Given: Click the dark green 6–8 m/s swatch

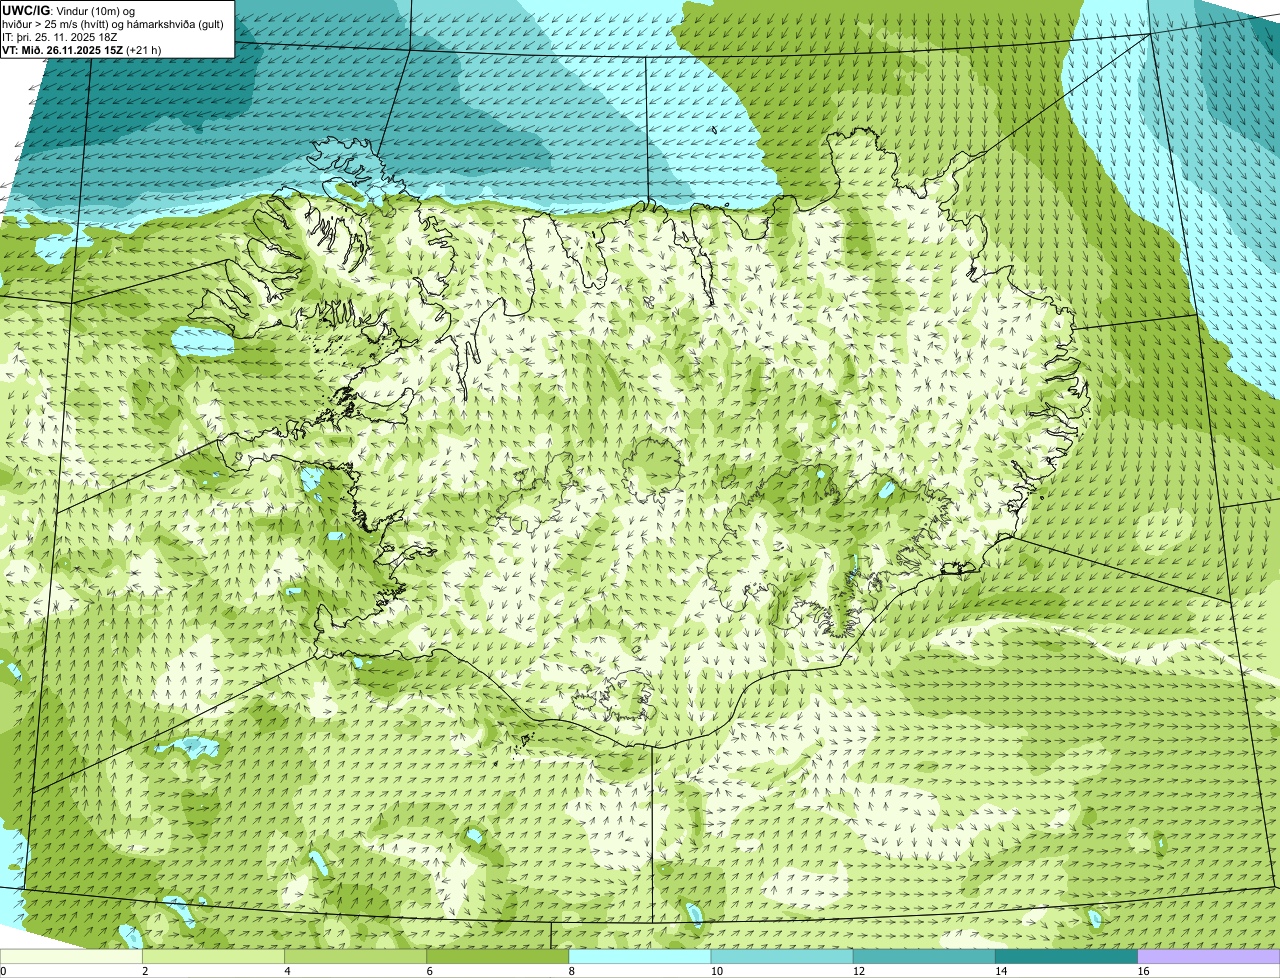Looking at the screenshot, I should coord(498,957).
